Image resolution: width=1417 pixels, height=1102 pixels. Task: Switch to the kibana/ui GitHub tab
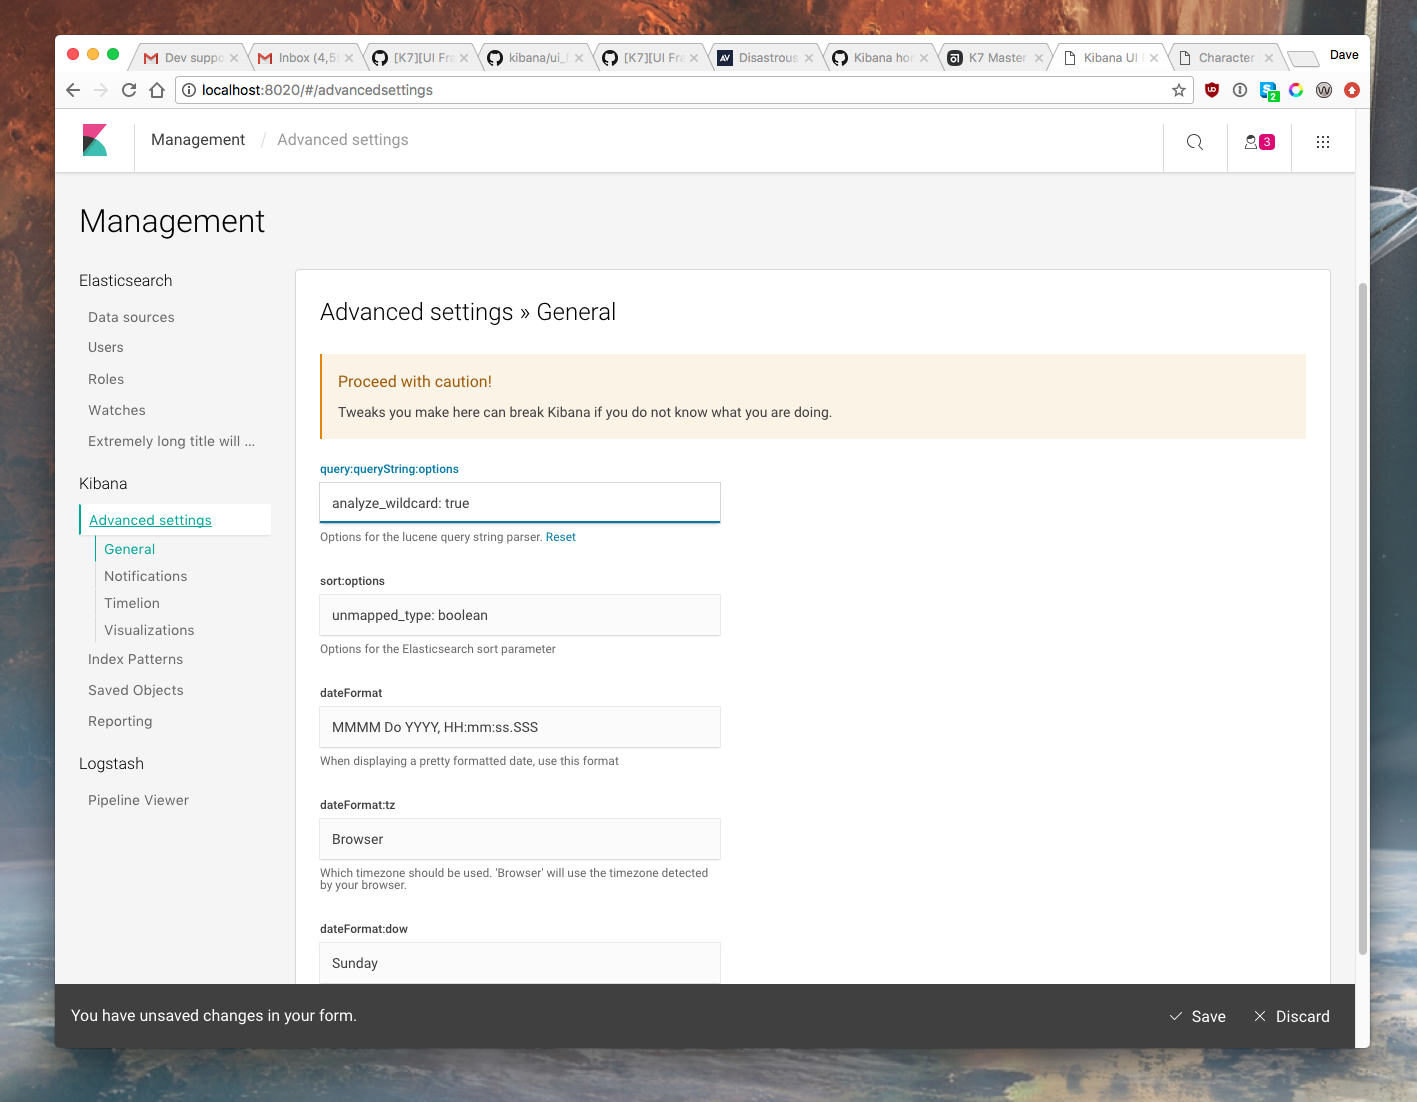[535, 58]
